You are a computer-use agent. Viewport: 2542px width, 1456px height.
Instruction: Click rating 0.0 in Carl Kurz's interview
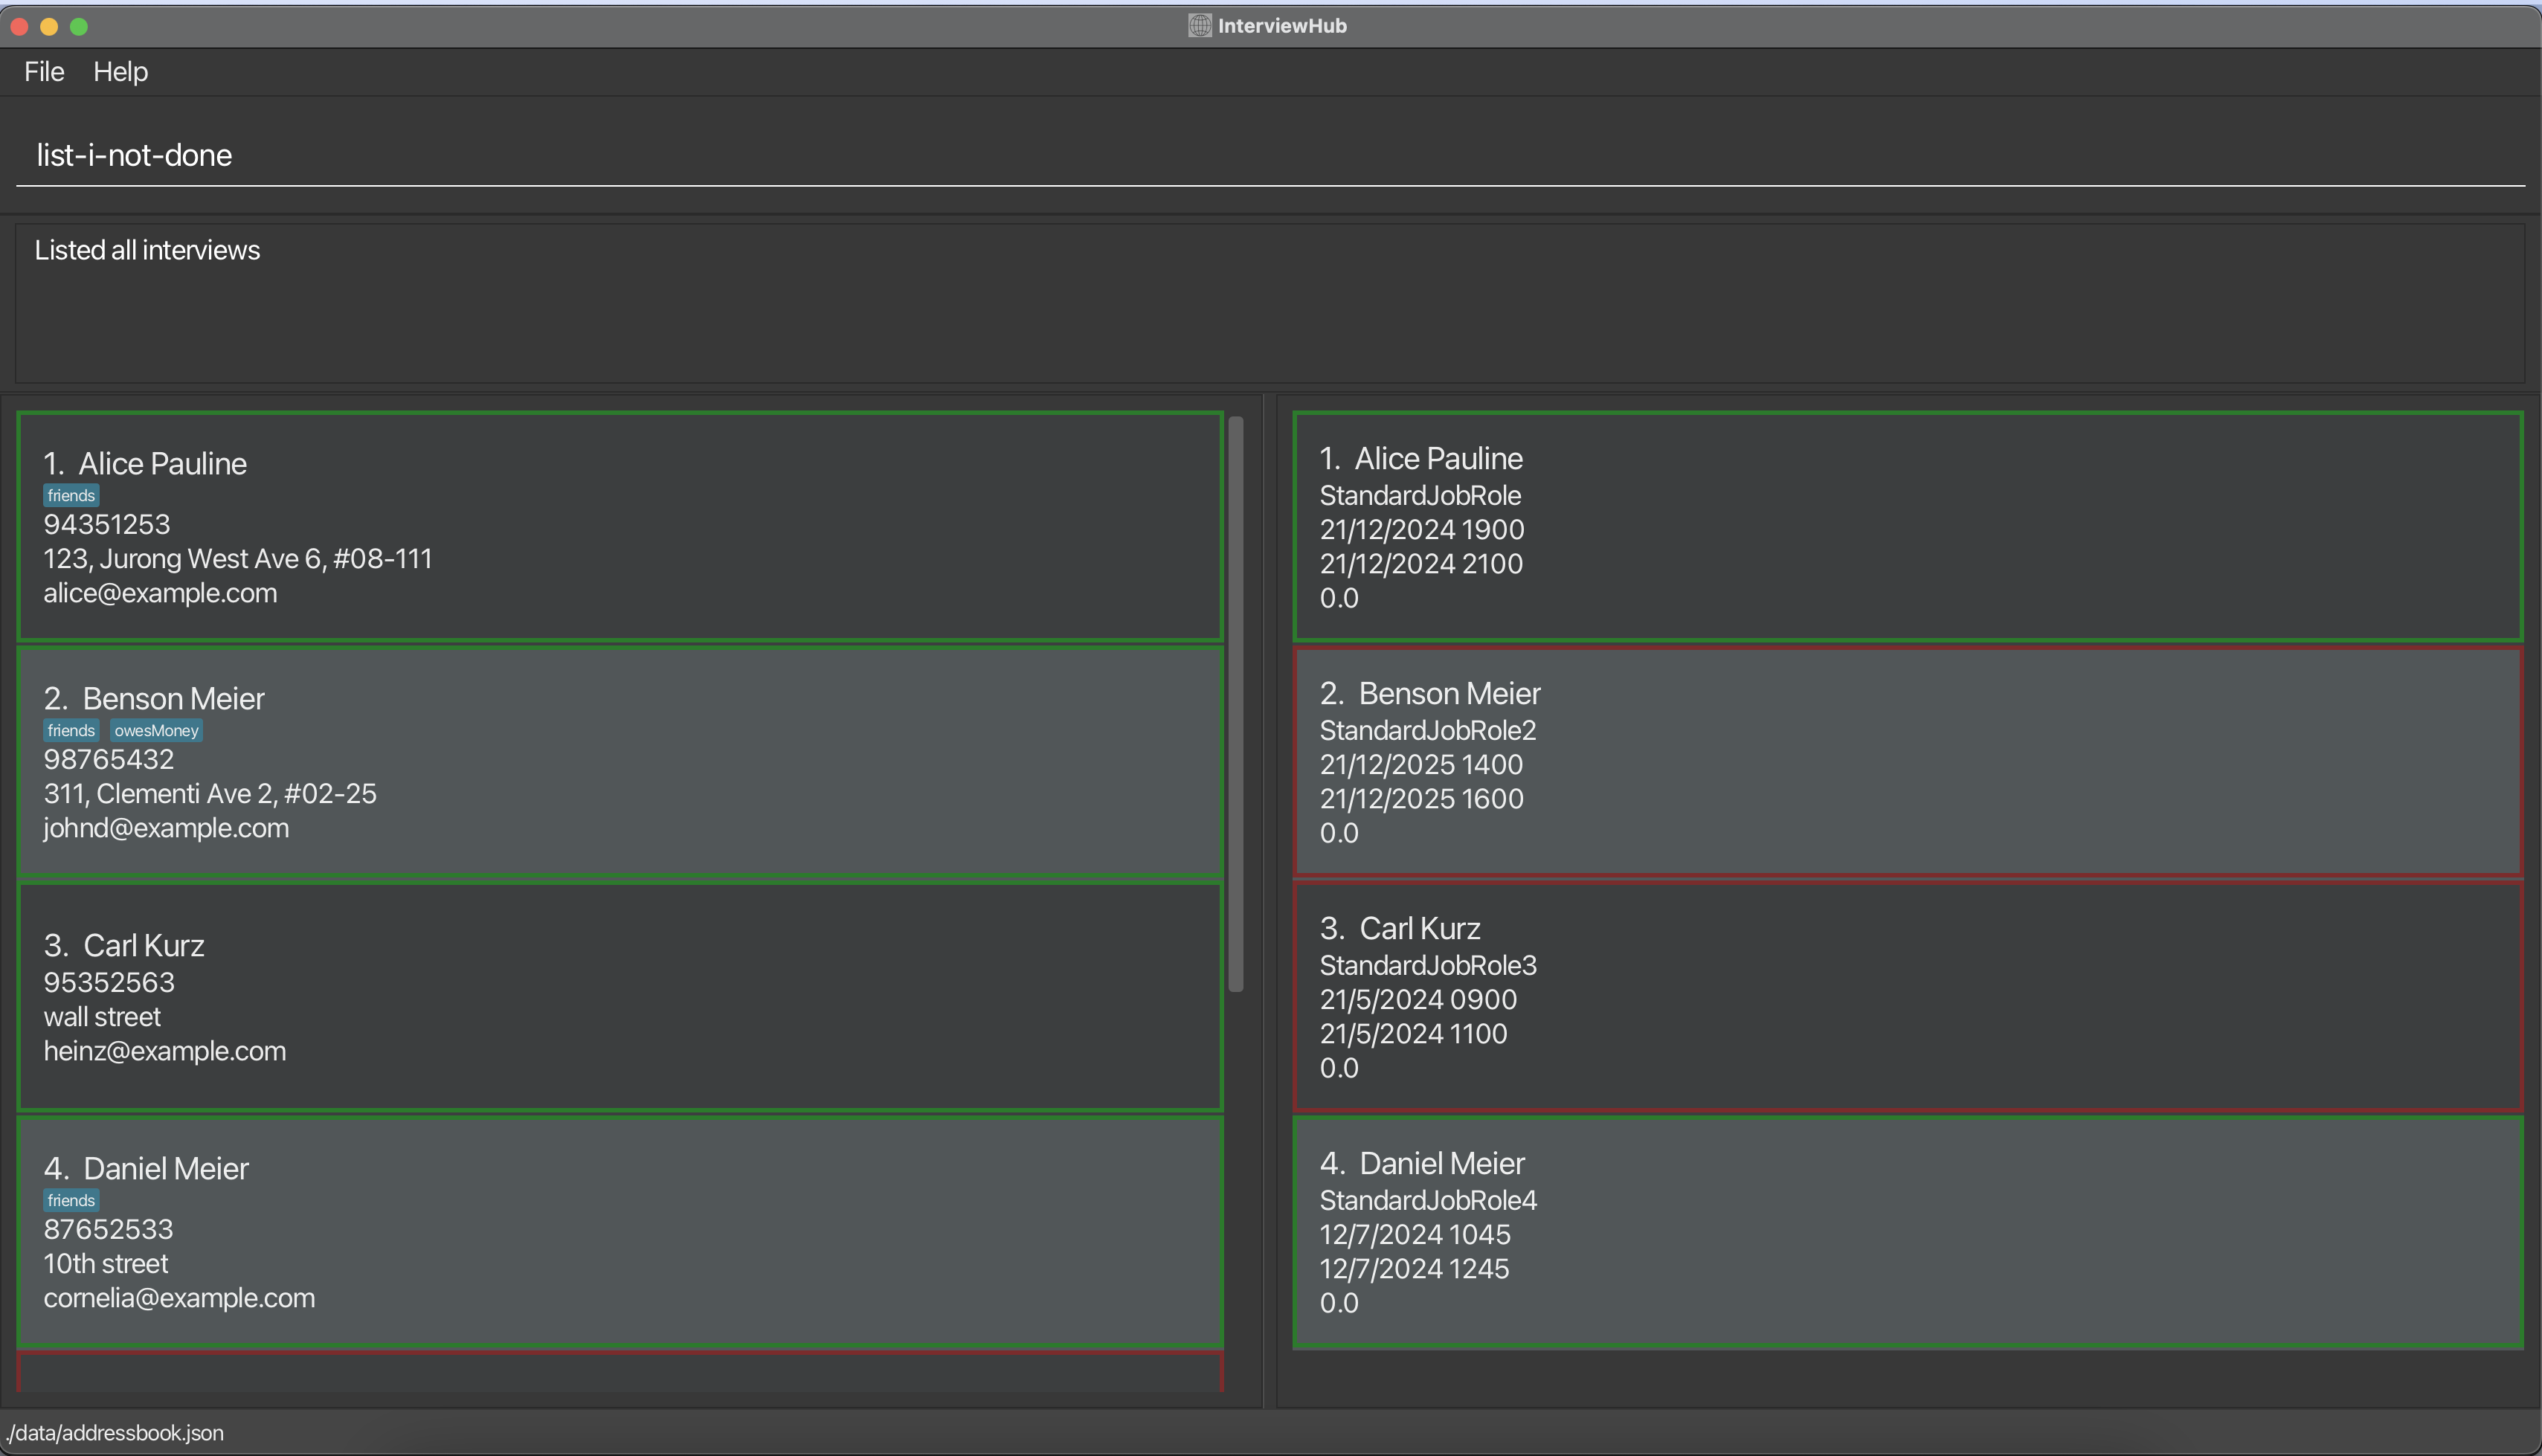pyautogui.click(x=1339, y=1068)
